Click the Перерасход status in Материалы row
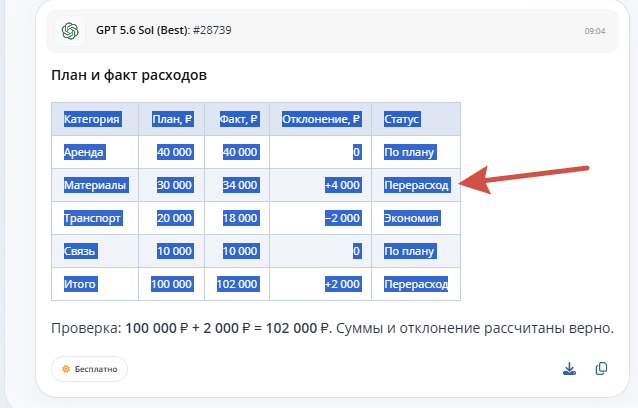 [x=417, y=185]
